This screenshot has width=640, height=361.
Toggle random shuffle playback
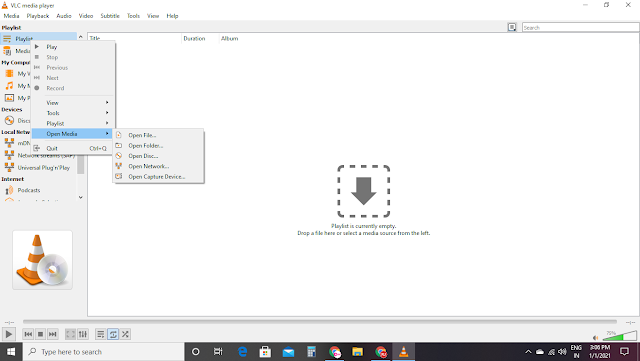tap(125, 334)
